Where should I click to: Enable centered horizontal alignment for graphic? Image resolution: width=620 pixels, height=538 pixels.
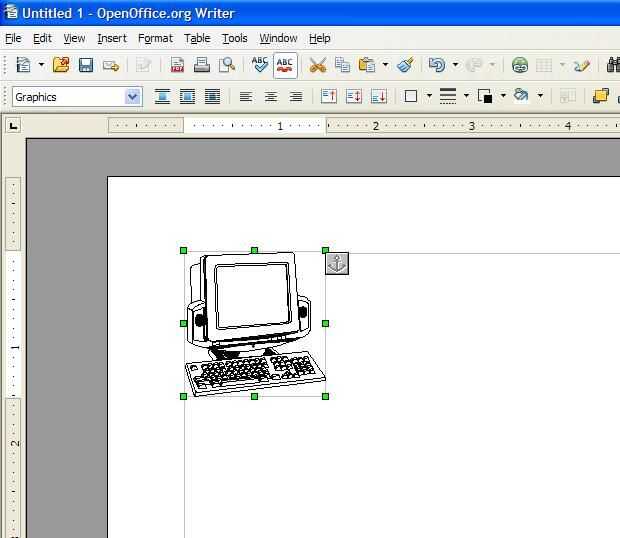point(270,97)
